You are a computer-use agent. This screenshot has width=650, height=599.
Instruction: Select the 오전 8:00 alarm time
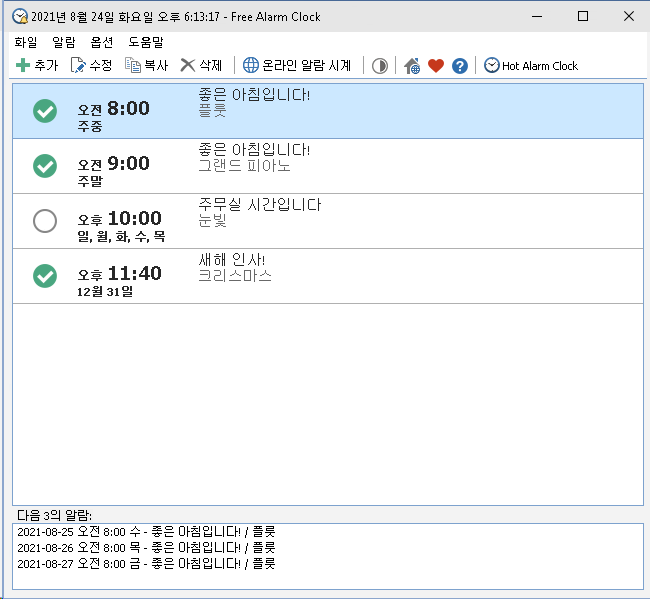pos(114,109)
